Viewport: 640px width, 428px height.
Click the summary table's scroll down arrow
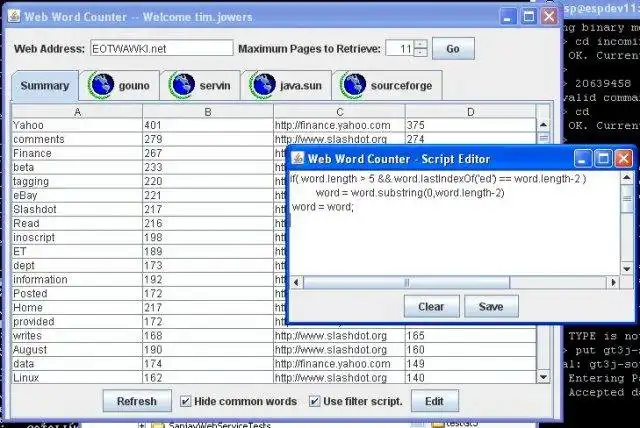543,377
